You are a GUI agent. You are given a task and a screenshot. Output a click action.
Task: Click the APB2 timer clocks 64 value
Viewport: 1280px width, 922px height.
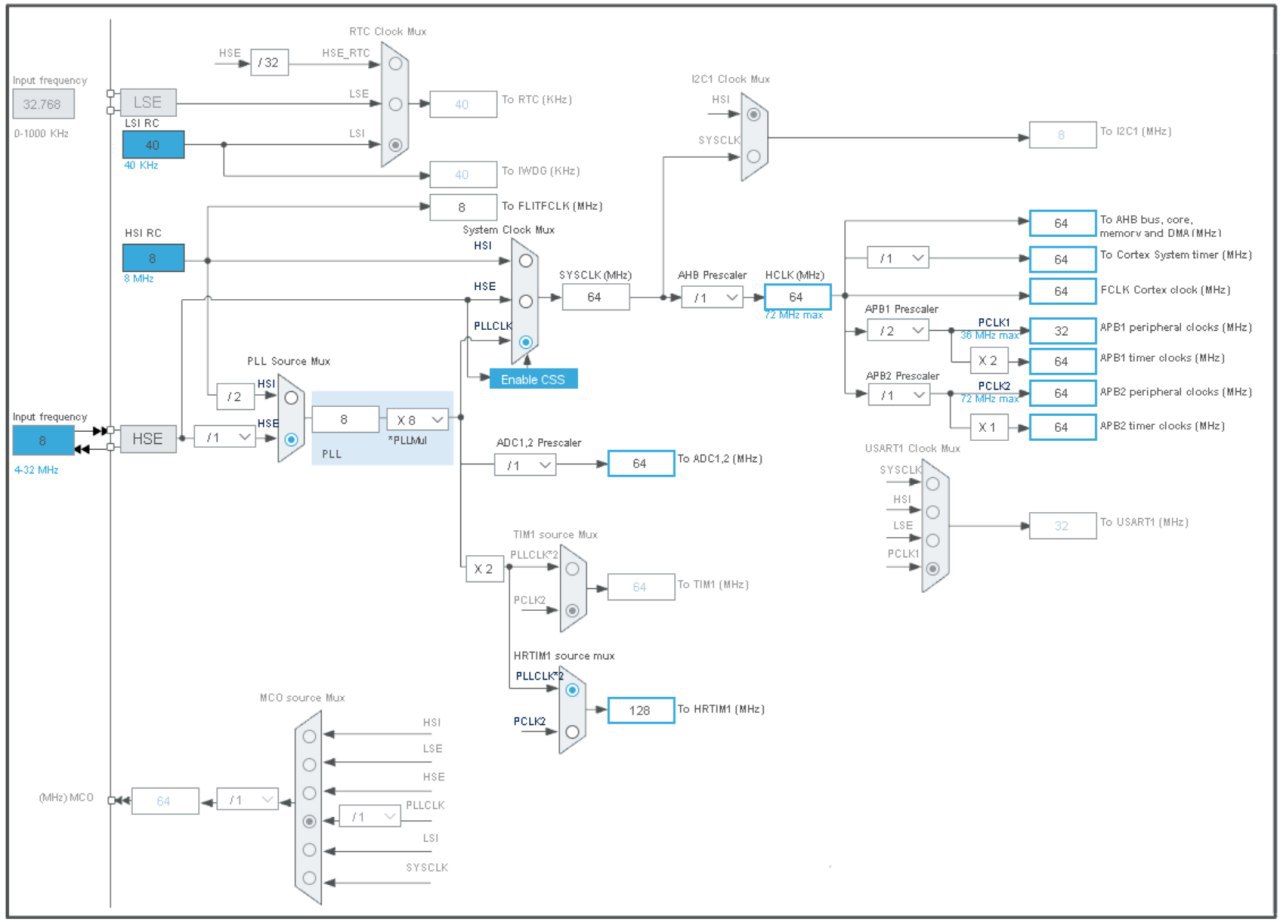[1062, 427]
